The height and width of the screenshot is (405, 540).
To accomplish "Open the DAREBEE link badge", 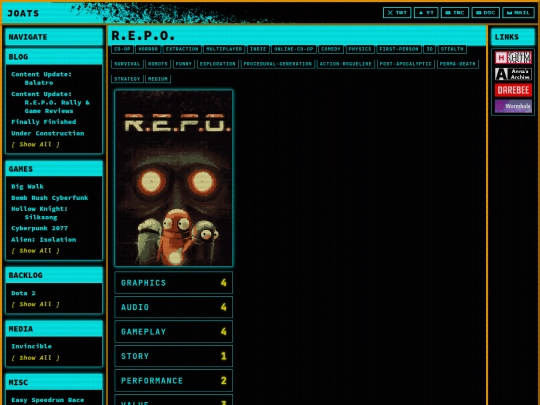I will (513, 90).
